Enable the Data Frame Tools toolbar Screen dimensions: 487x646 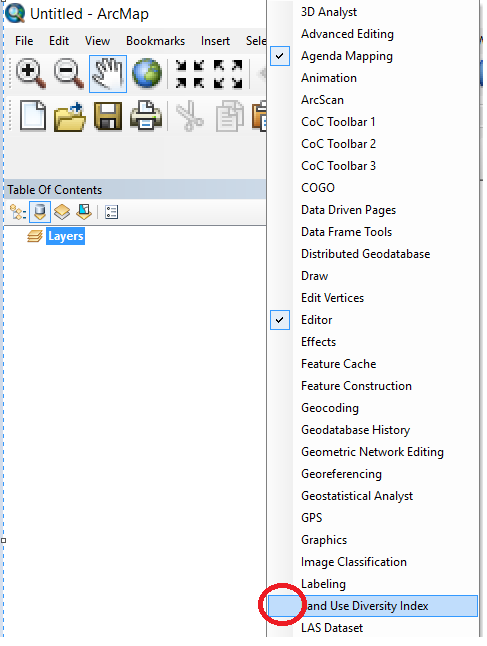click(x=373, y=232)
